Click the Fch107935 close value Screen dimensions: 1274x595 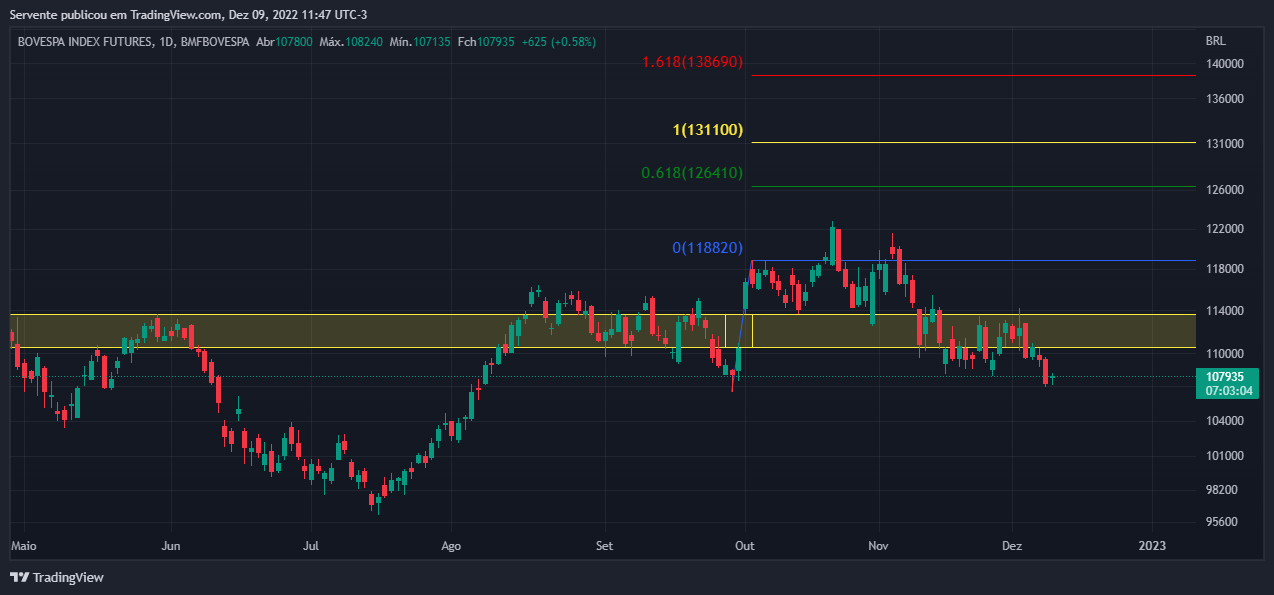pos(485,42)
